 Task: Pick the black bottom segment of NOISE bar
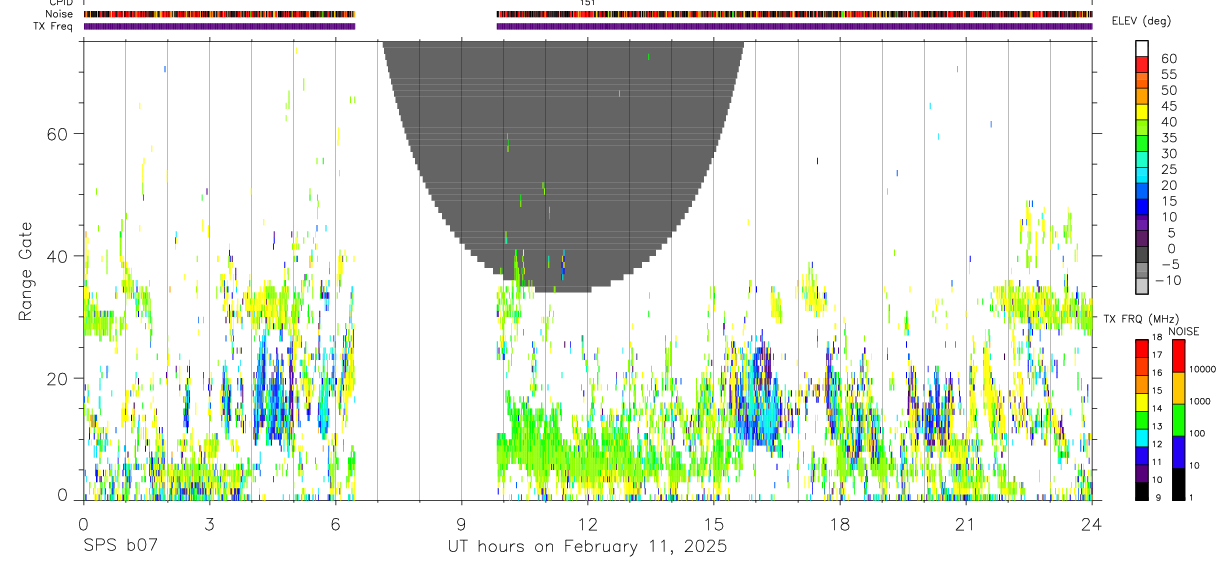[x=1178, y=484]
